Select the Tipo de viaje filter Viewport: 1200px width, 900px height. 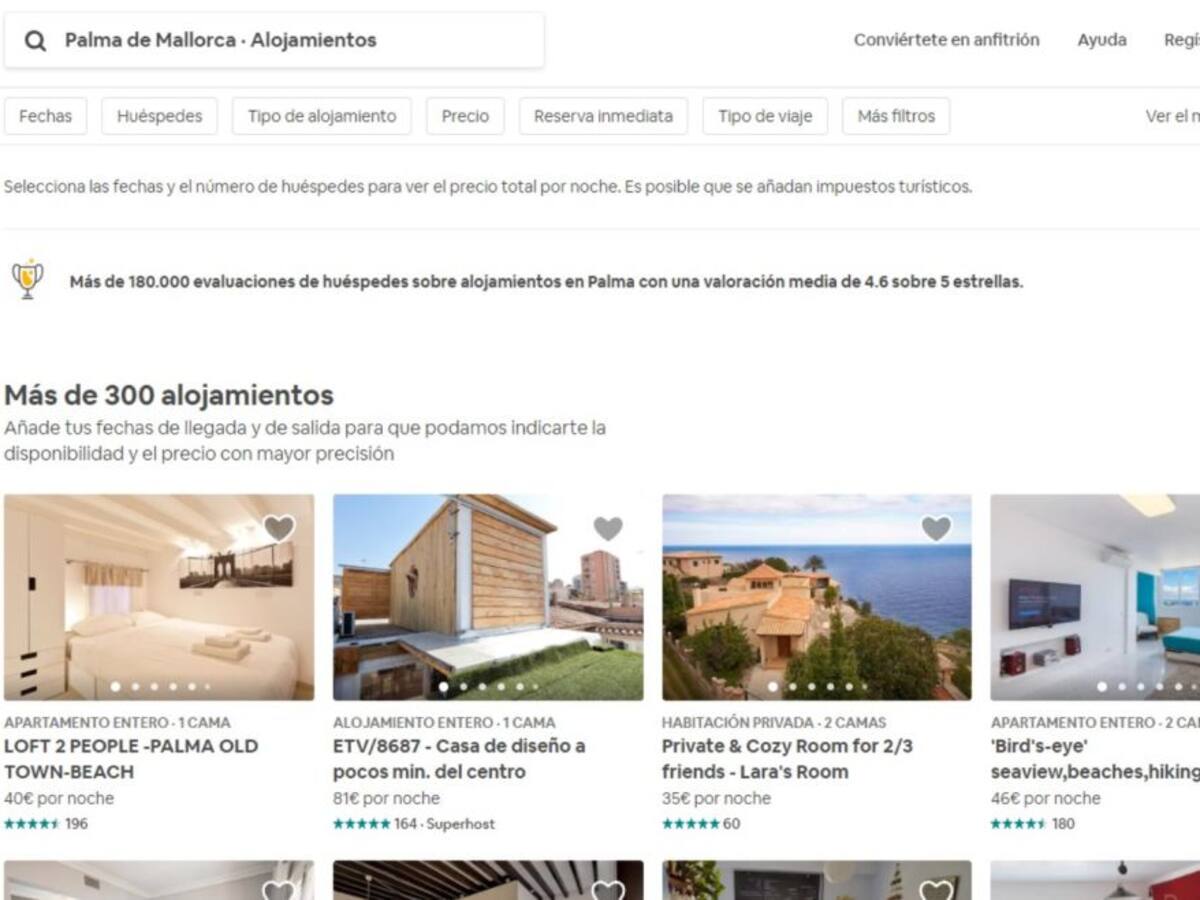765,116
